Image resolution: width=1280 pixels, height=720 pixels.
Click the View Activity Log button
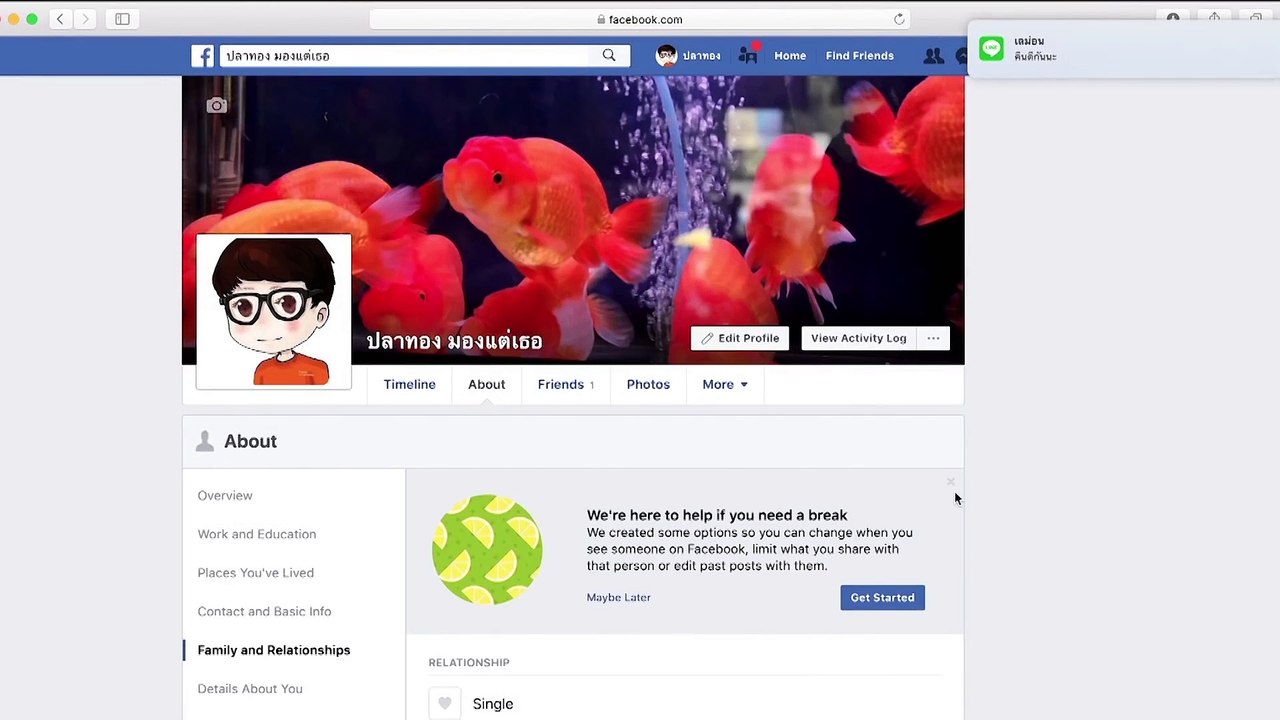(x=859, y=338)
